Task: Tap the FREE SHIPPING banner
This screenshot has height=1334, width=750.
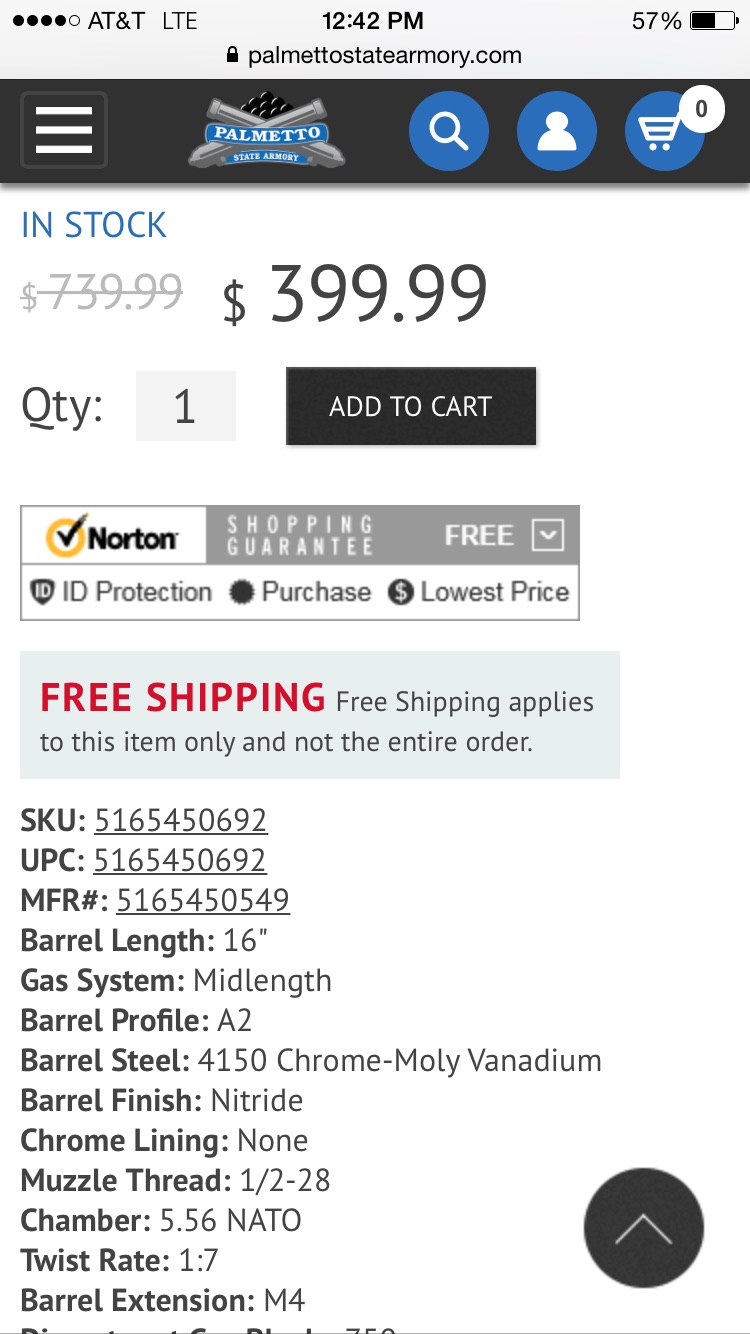Action: tap(320, 715)
